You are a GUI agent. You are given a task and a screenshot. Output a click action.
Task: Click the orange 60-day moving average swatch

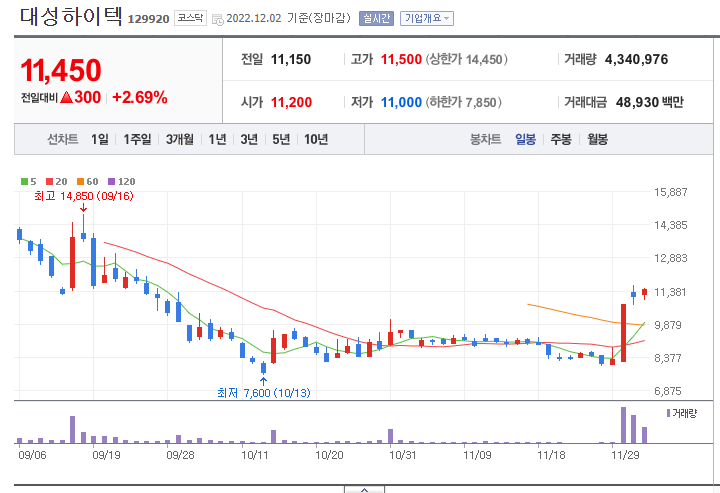(80, 182)
